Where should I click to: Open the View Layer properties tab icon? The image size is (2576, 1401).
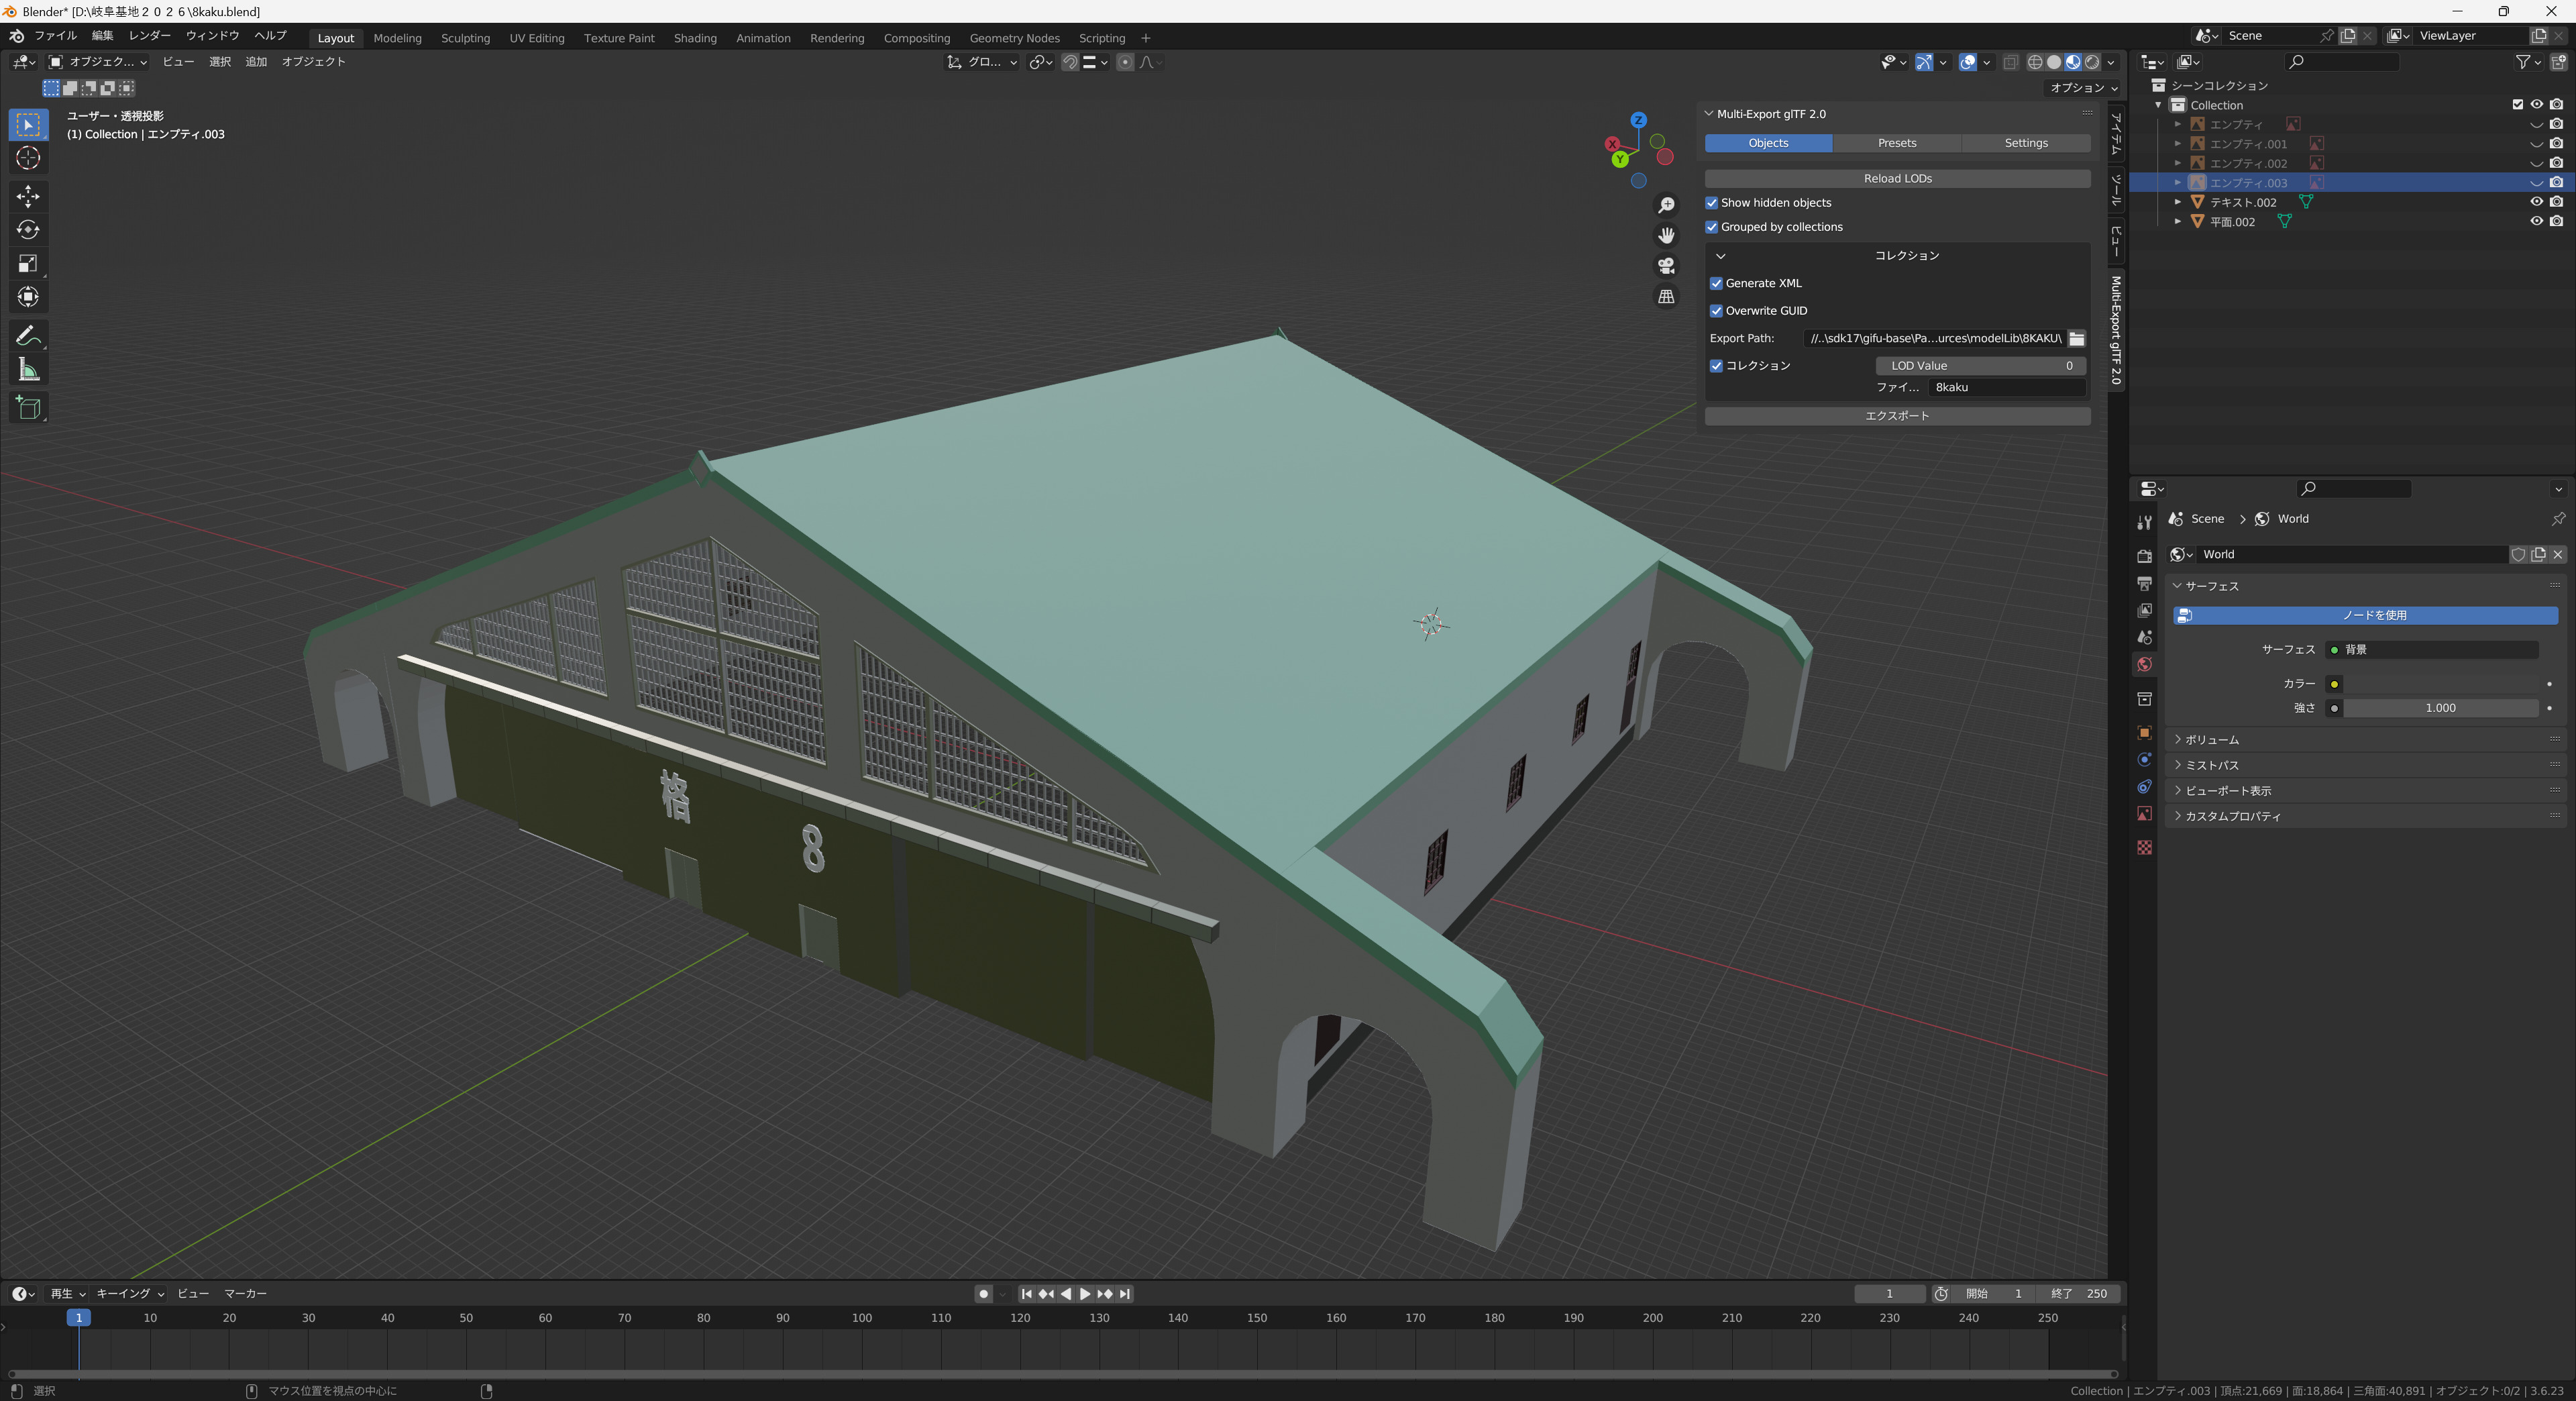coord(2144,610)
